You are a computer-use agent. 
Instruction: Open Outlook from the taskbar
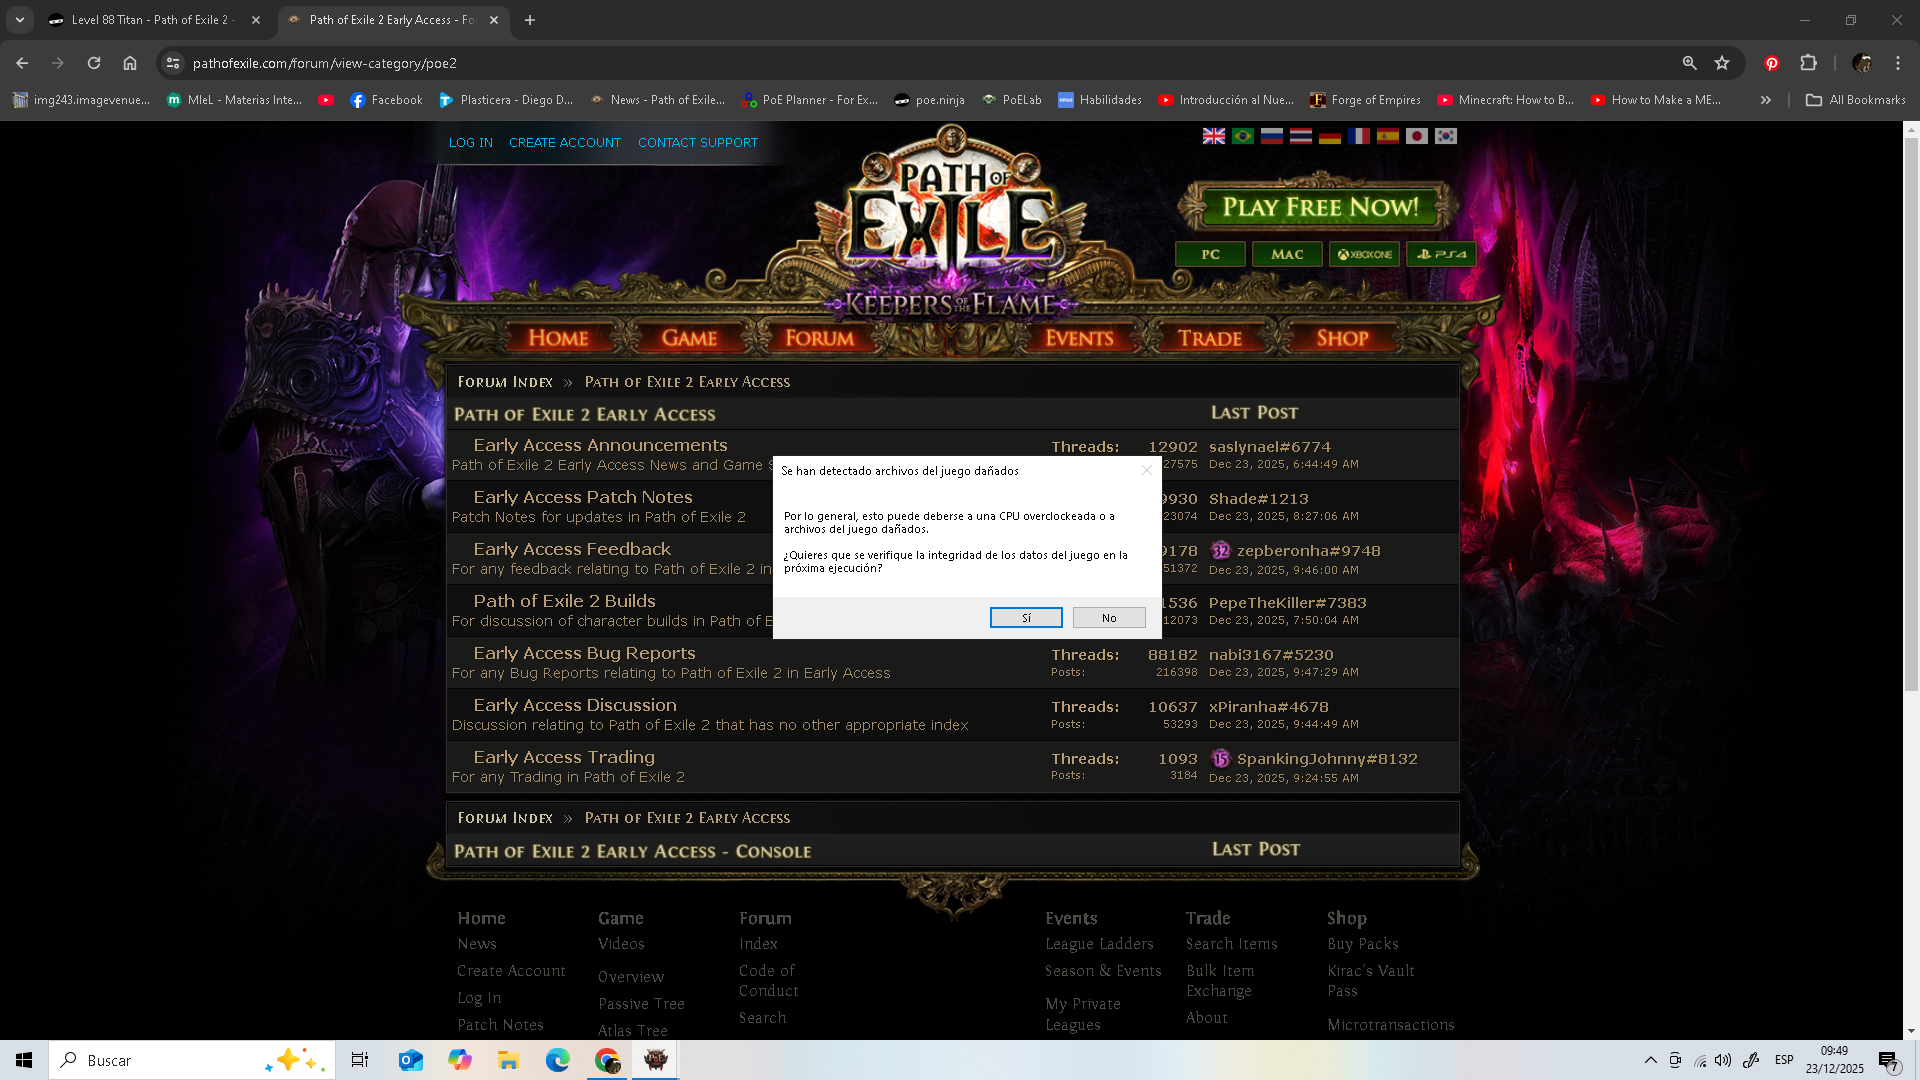click(410, 1060)
